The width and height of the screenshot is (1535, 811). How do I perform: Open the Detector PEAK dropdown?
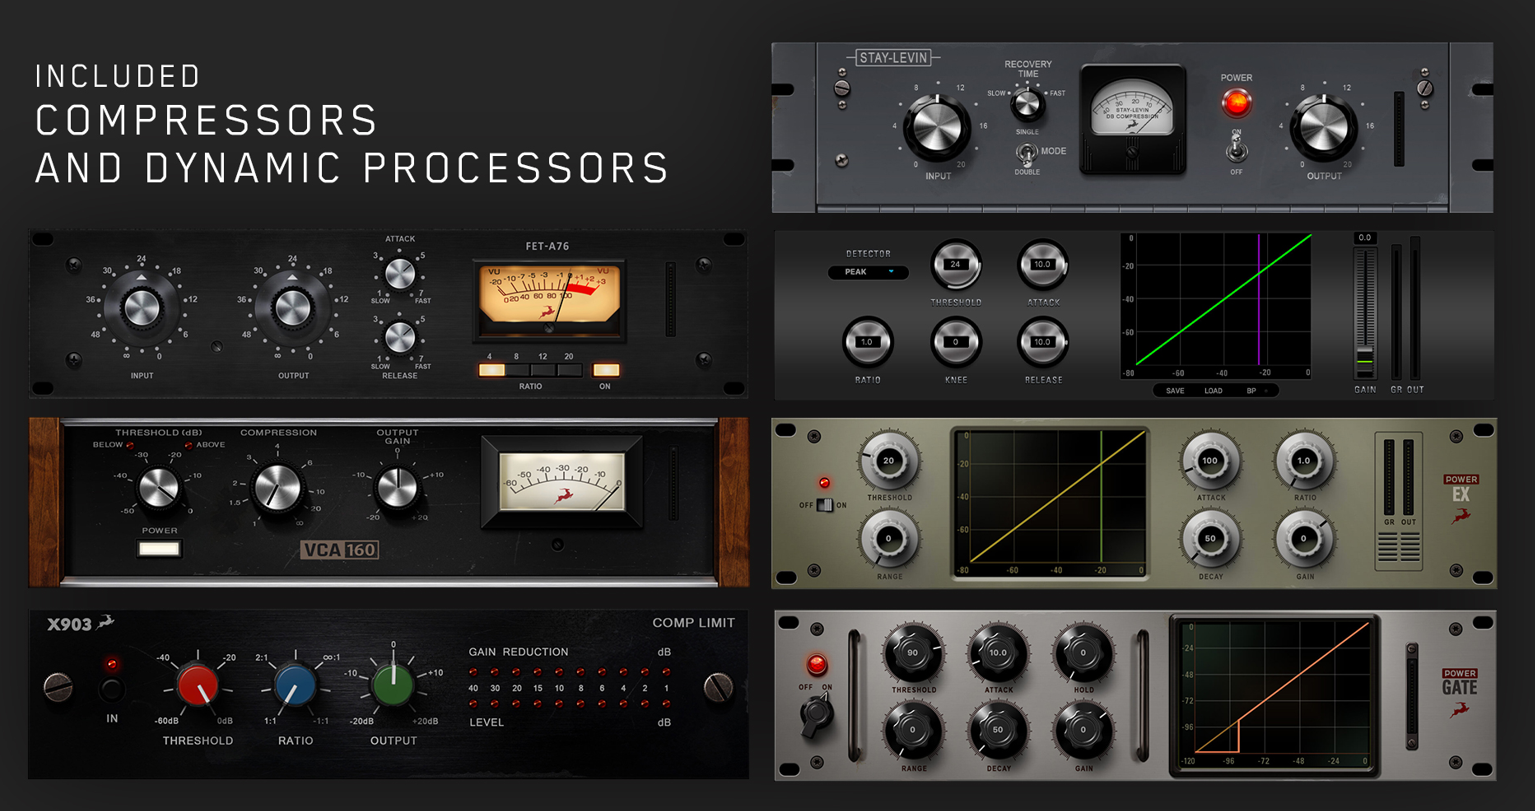[868, 272]
